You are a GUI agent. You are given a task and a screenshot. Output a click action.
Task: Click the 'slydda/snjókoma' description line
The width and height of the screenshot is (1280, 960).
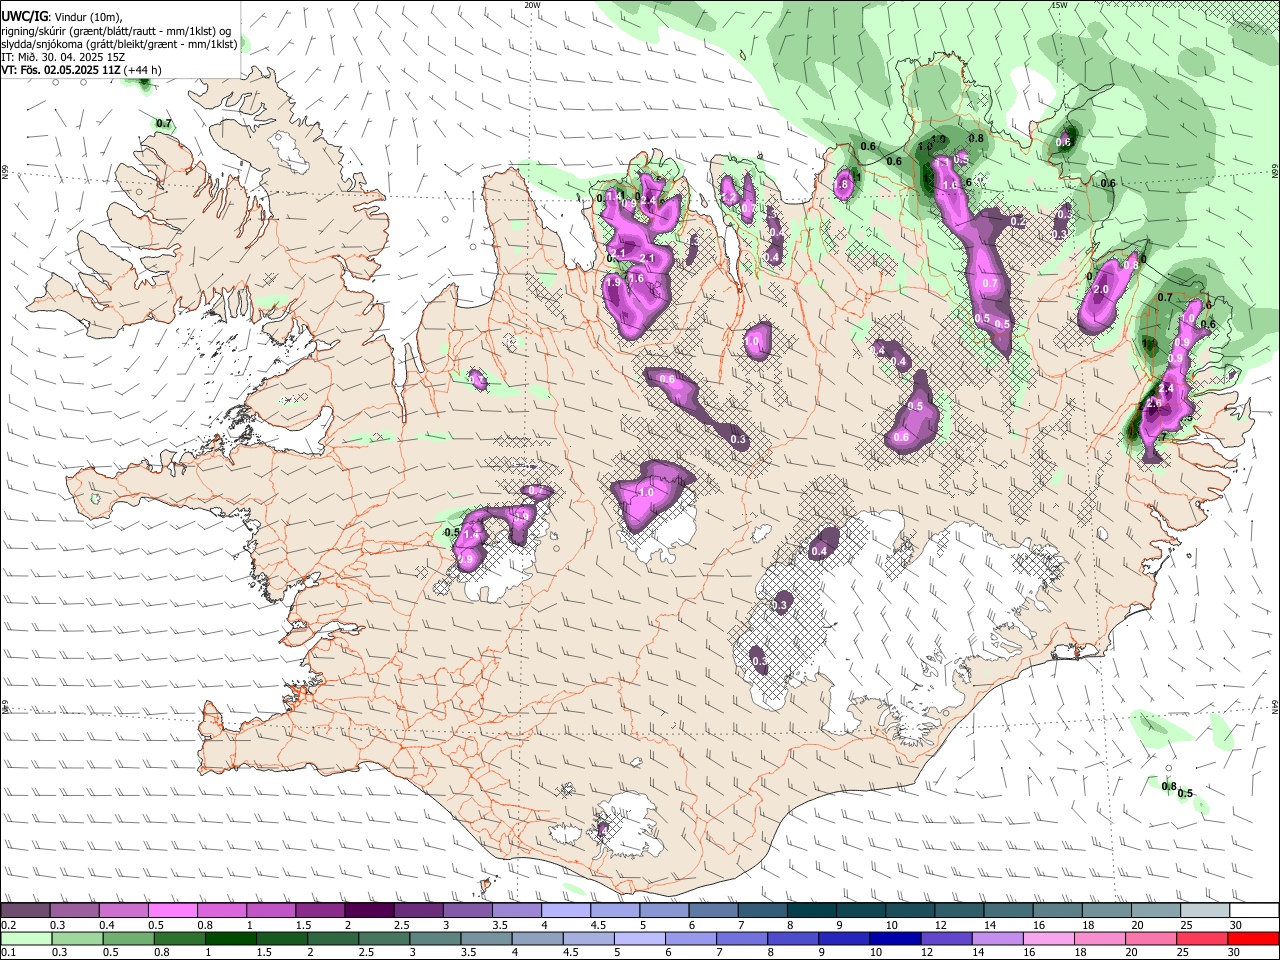[119, 44]
